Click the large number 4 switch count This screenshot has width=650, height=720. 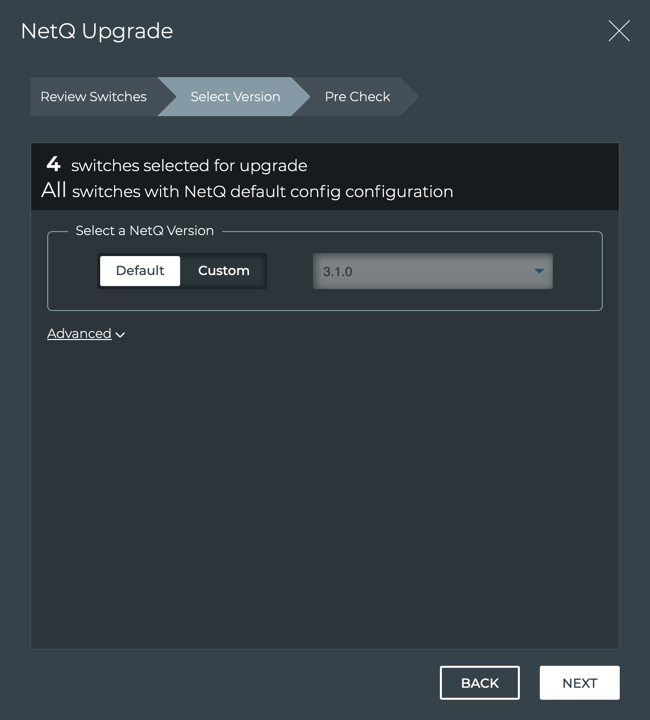53,164
